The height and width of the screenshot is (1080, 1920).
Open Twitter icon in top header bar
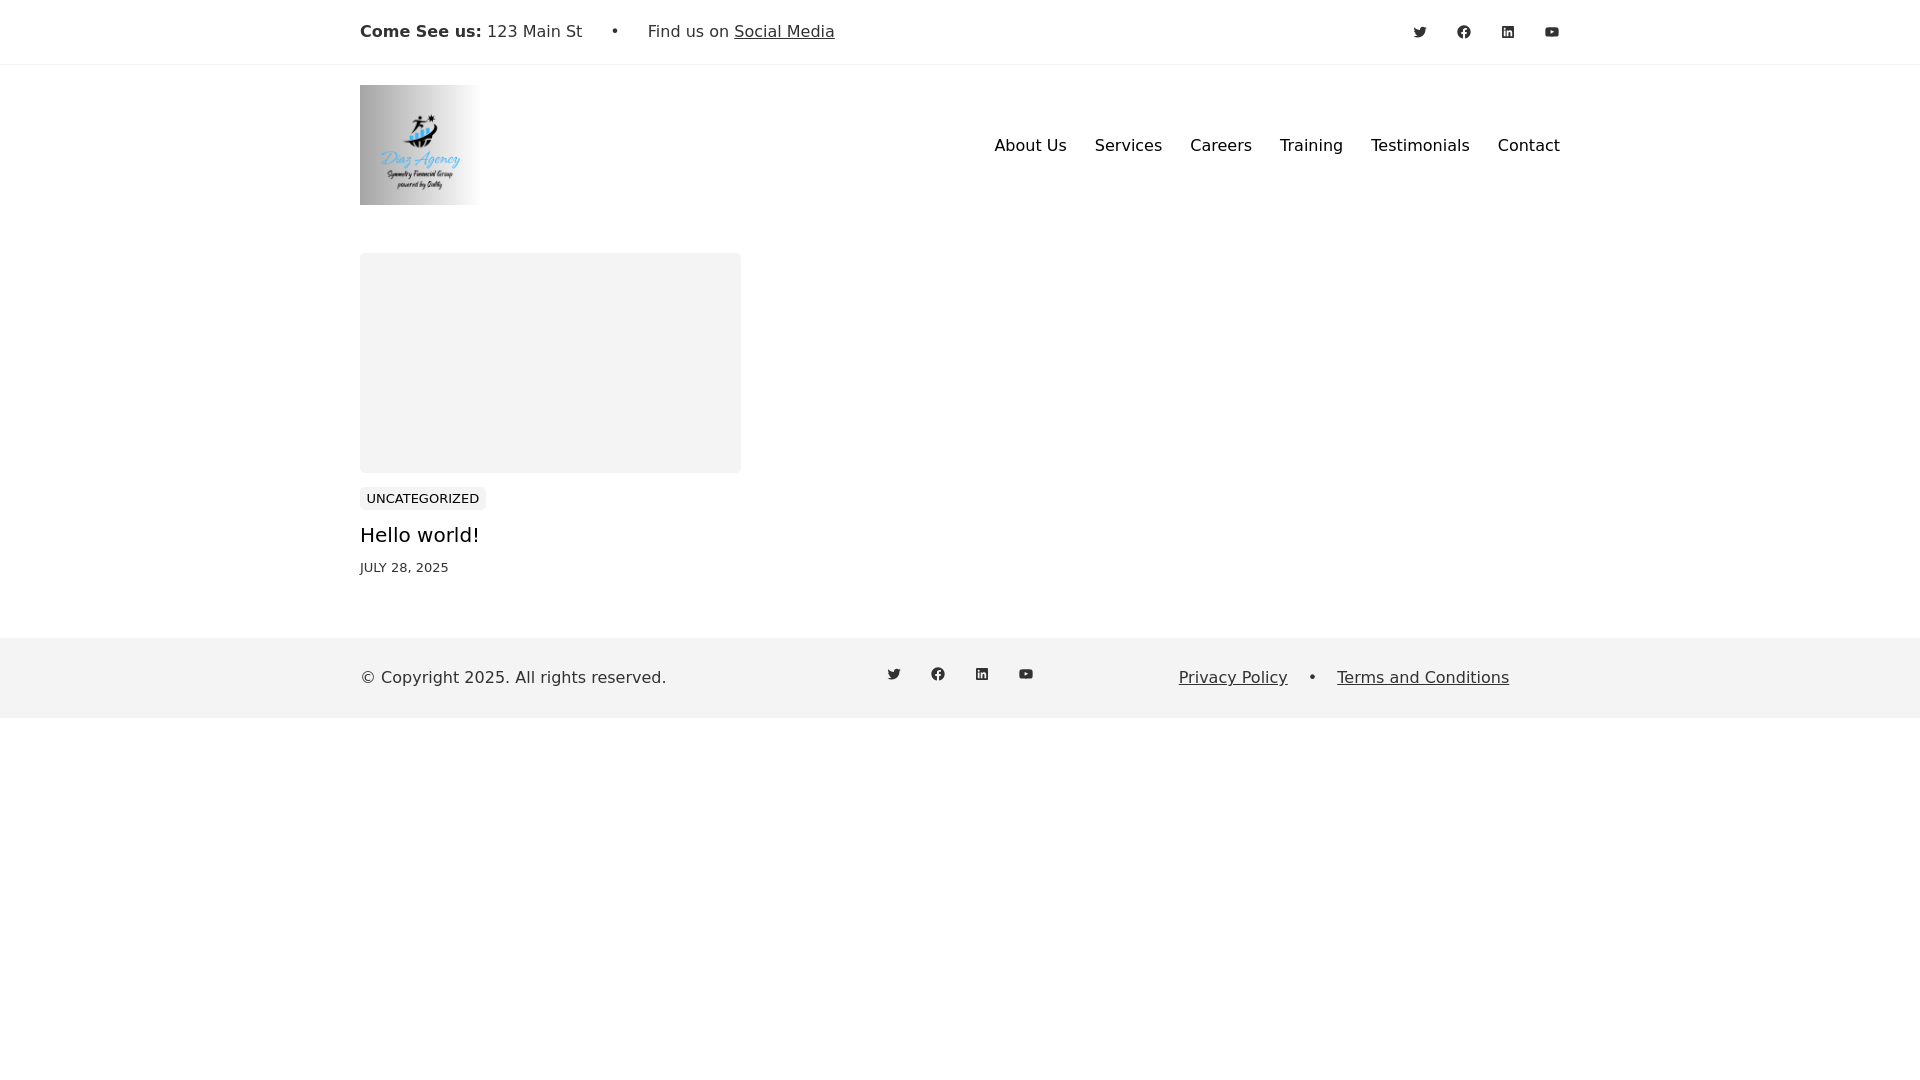[x=1420, y=32]
